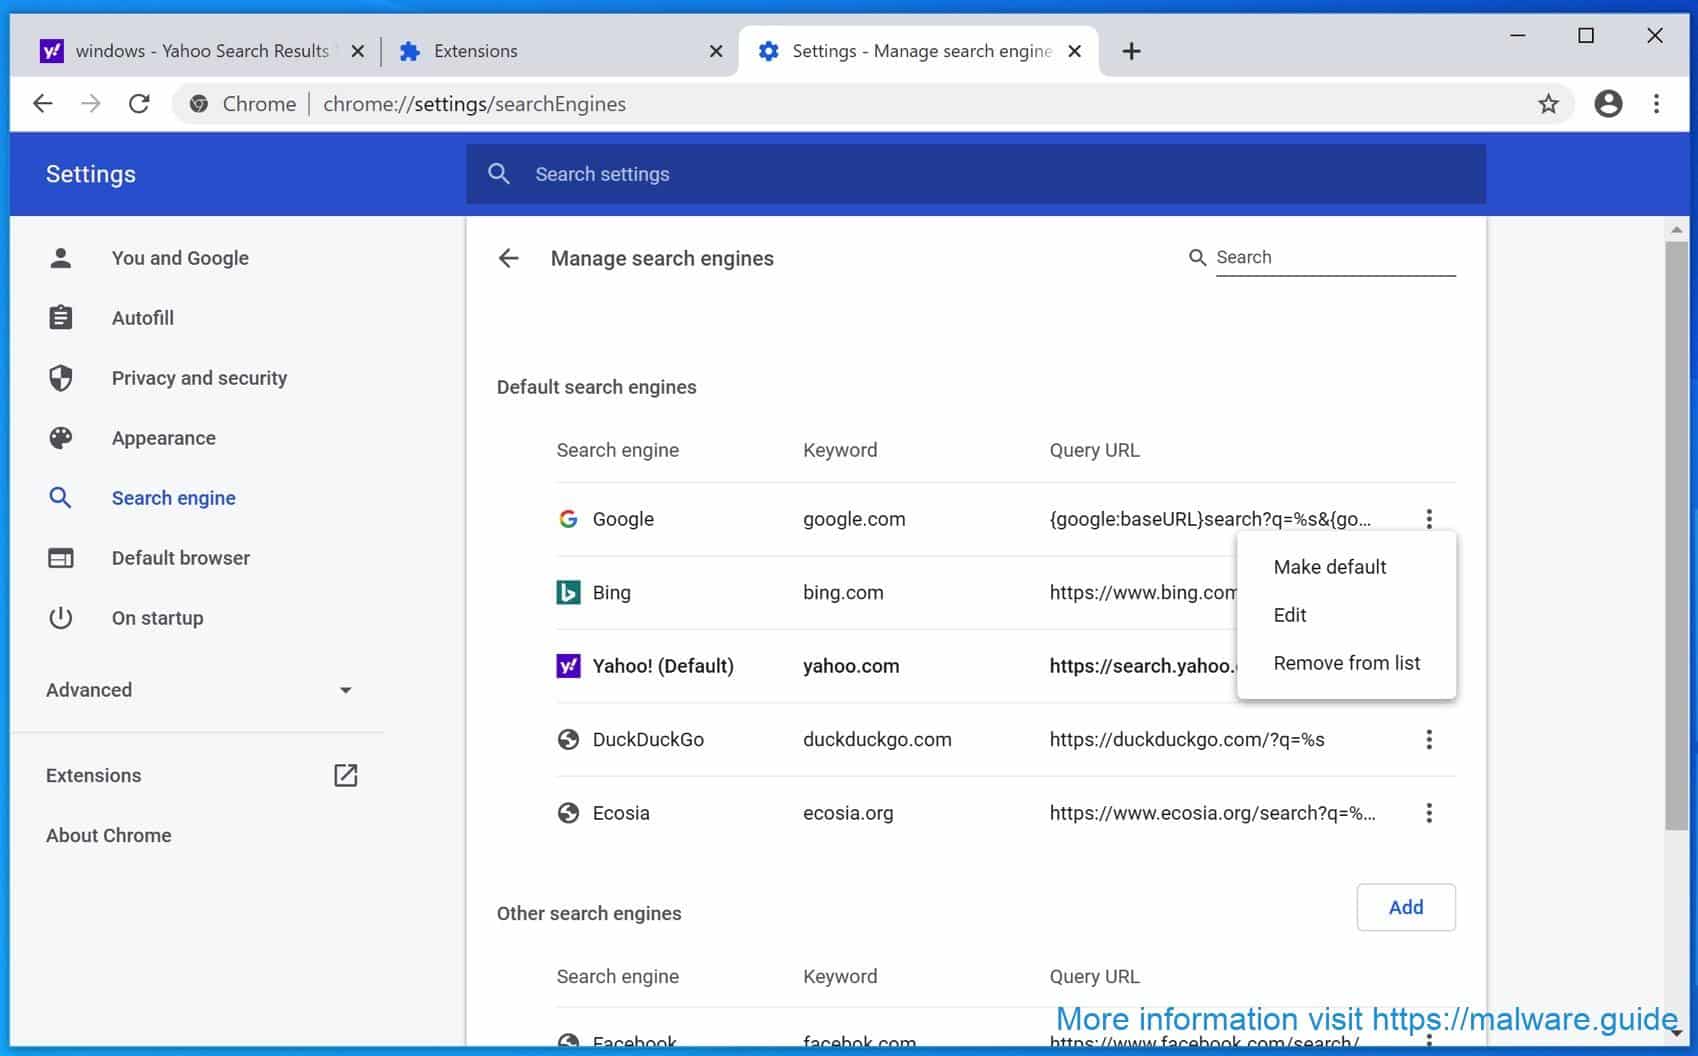
Task: Click the Ecosia globe icon
Action: tap(568, 813)
